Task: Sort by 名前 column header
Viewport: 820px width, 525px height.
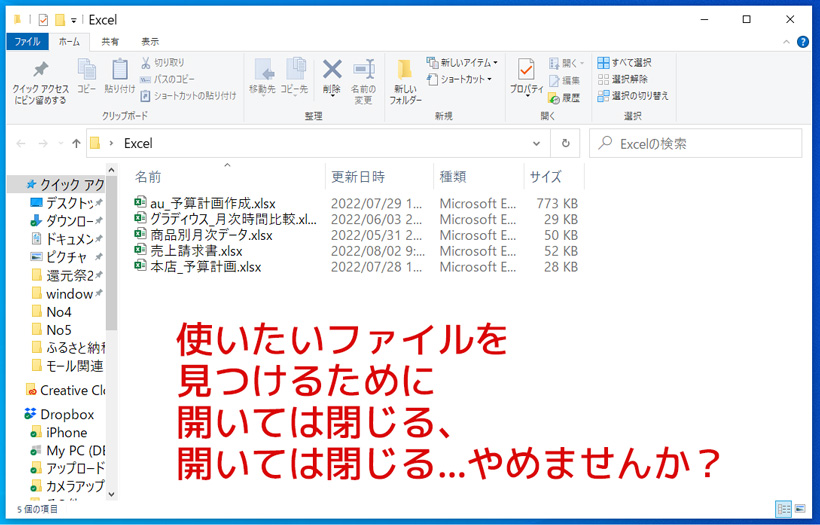Action: [x=148, y=177]
